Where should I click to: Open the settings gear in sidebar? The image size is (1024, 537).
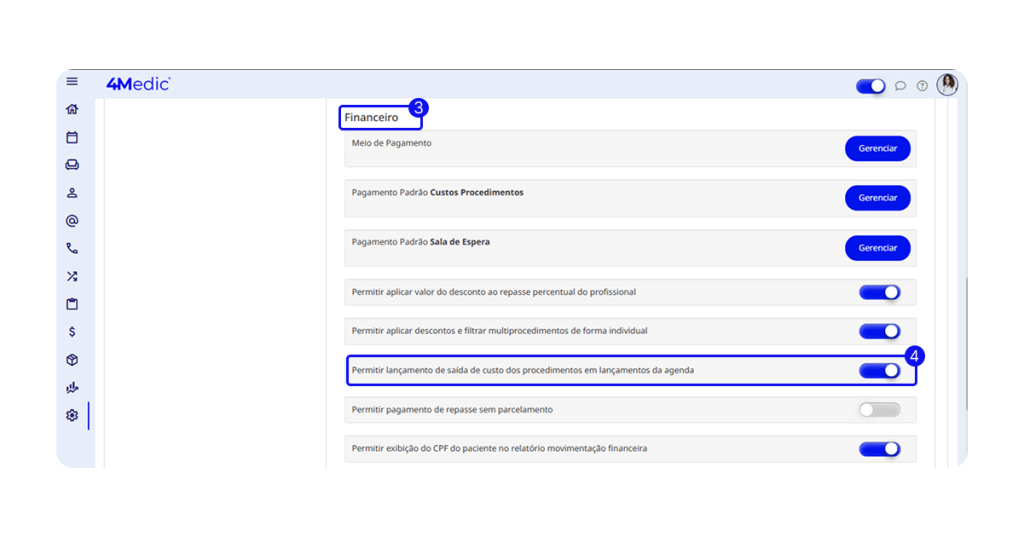click(x=72, y=415)
